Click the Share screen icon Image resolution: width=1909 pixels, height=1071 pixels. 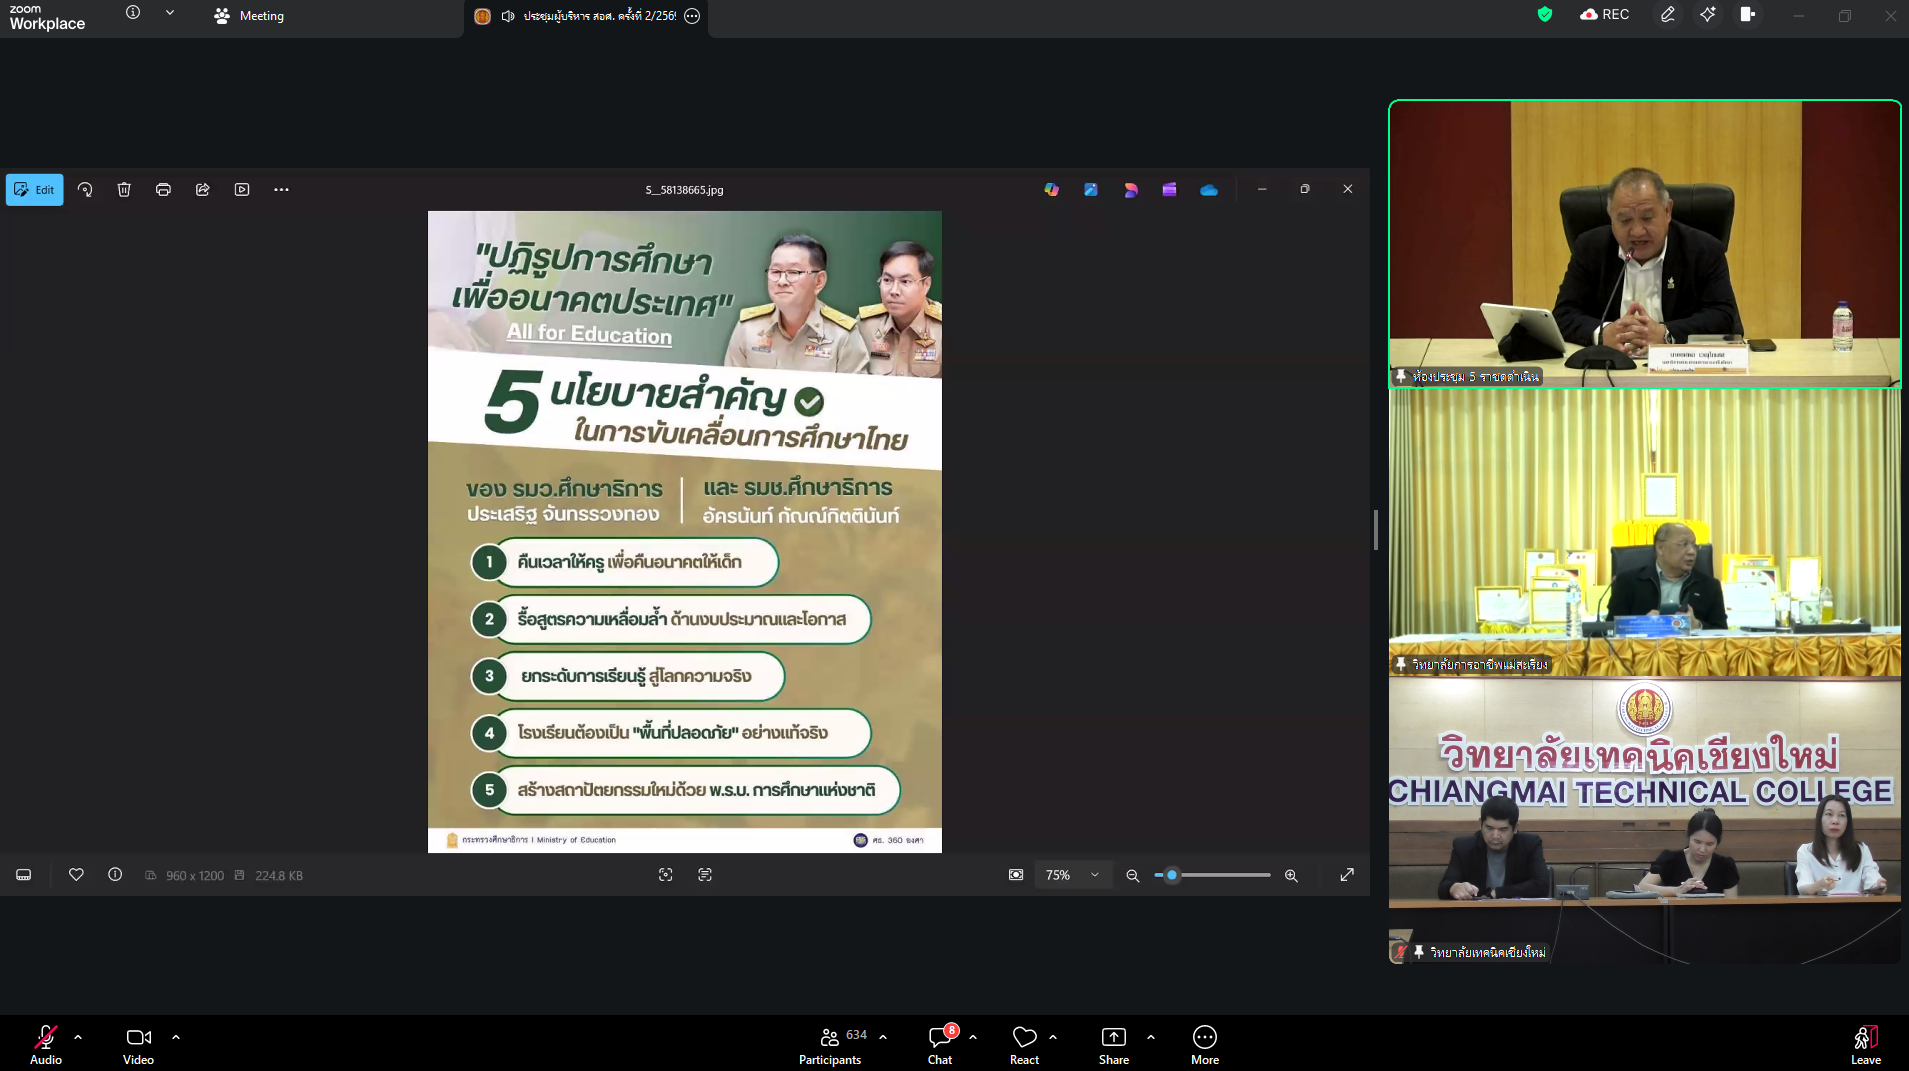pyautogui.click(x=1113, y=1044)
